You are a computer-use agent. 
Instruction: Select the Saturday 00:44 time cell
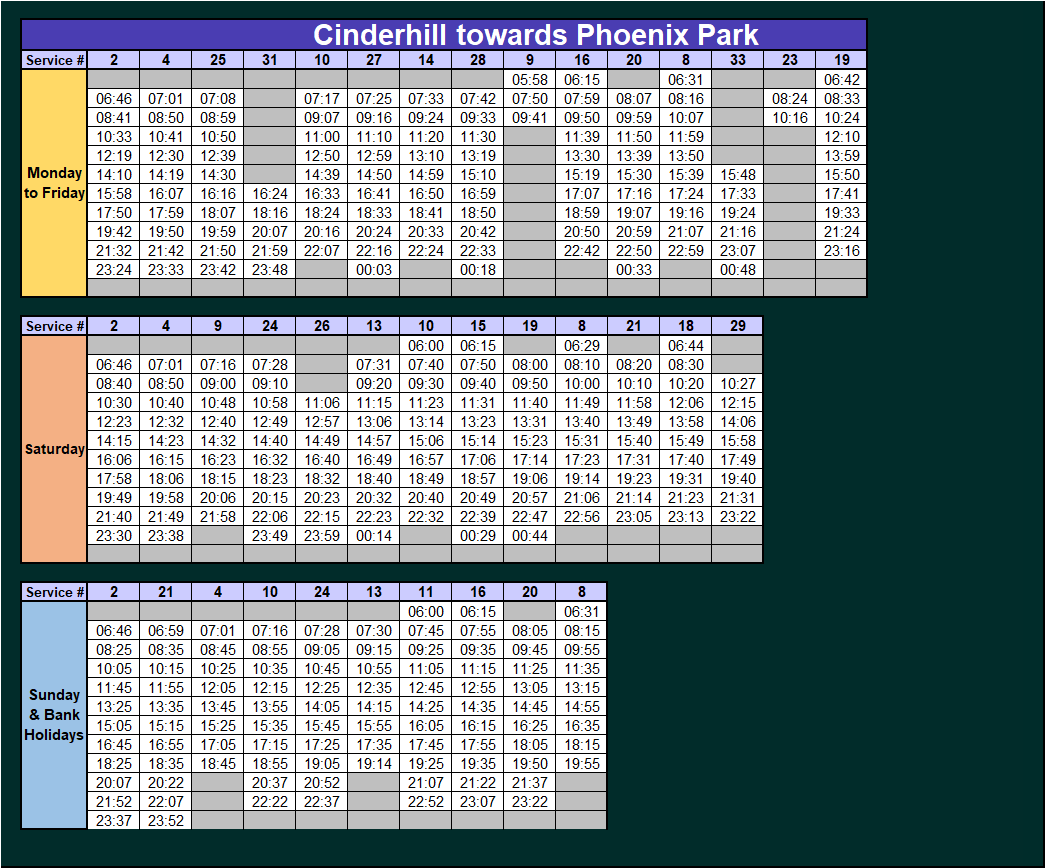coord(530,536)
